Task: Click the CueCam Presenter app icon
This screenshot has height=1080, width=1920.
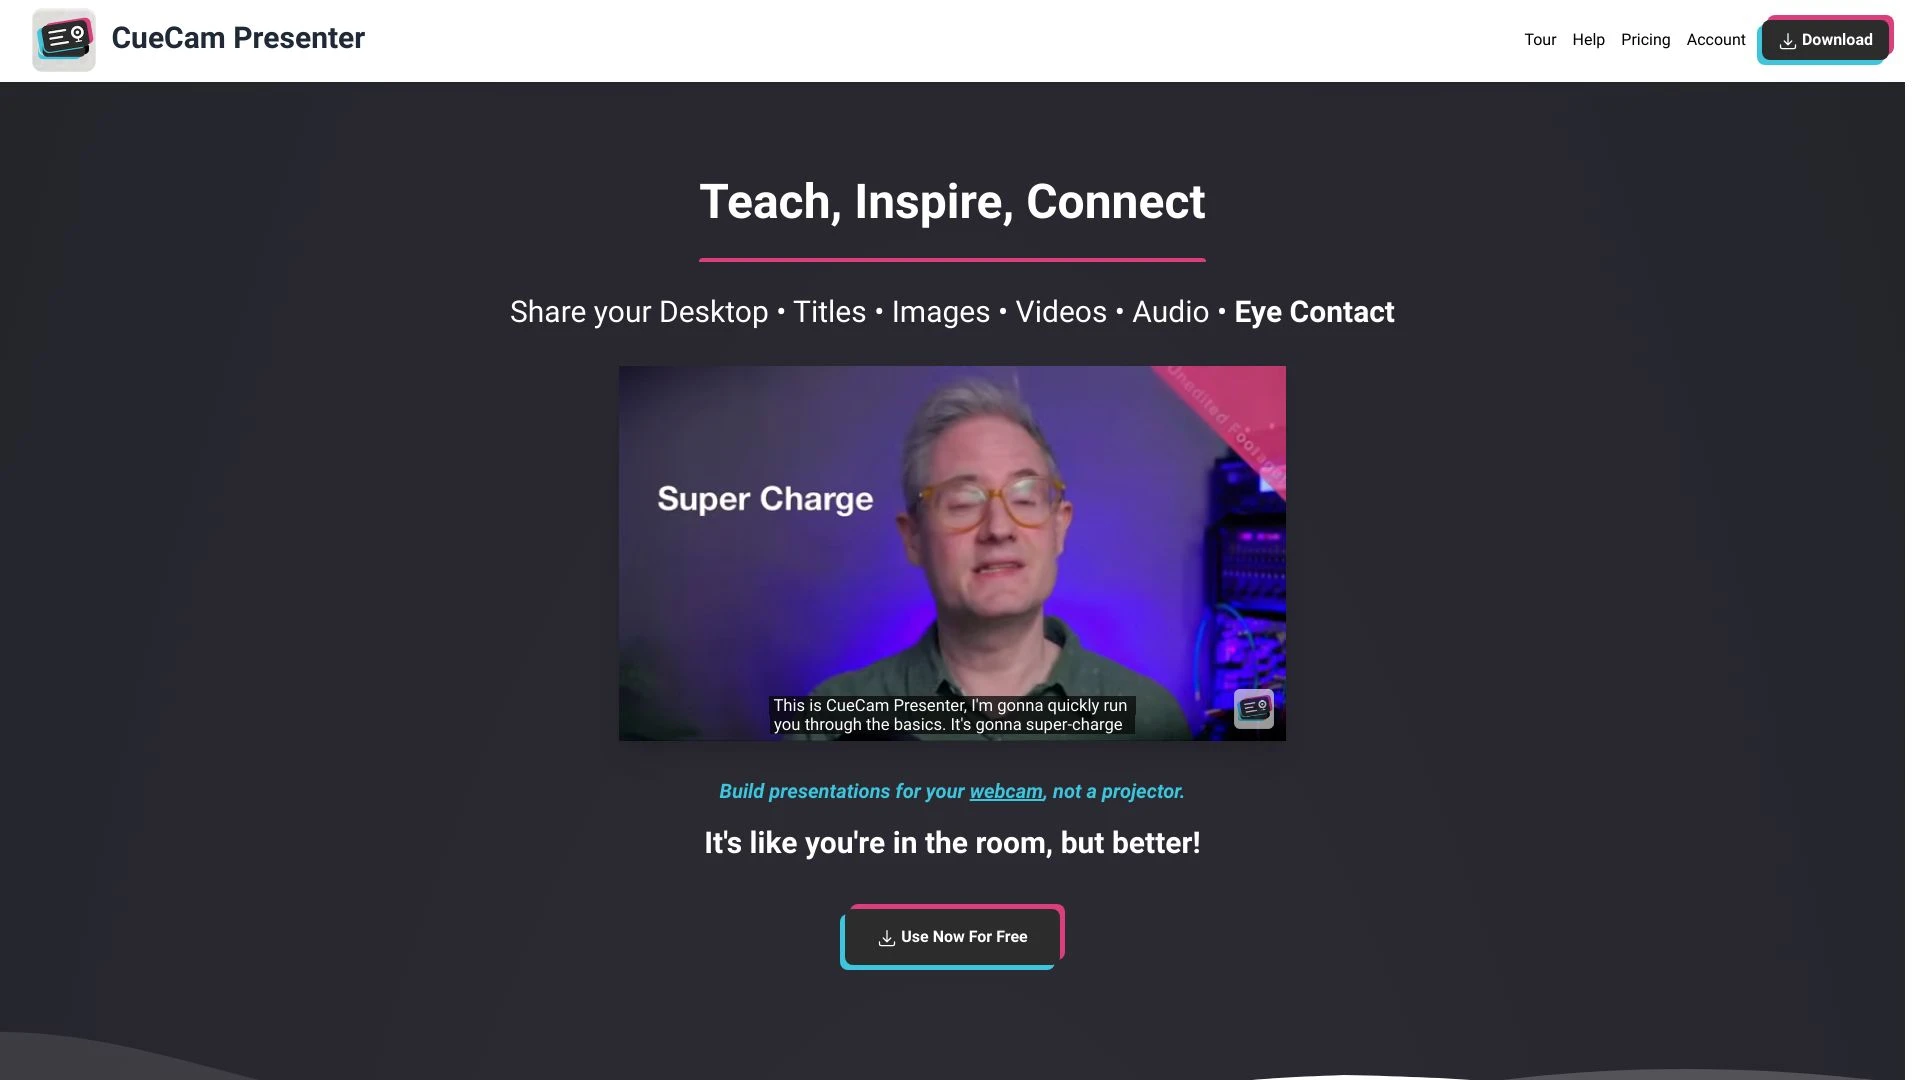Action: pyautogui.click(x=62, y=40)
